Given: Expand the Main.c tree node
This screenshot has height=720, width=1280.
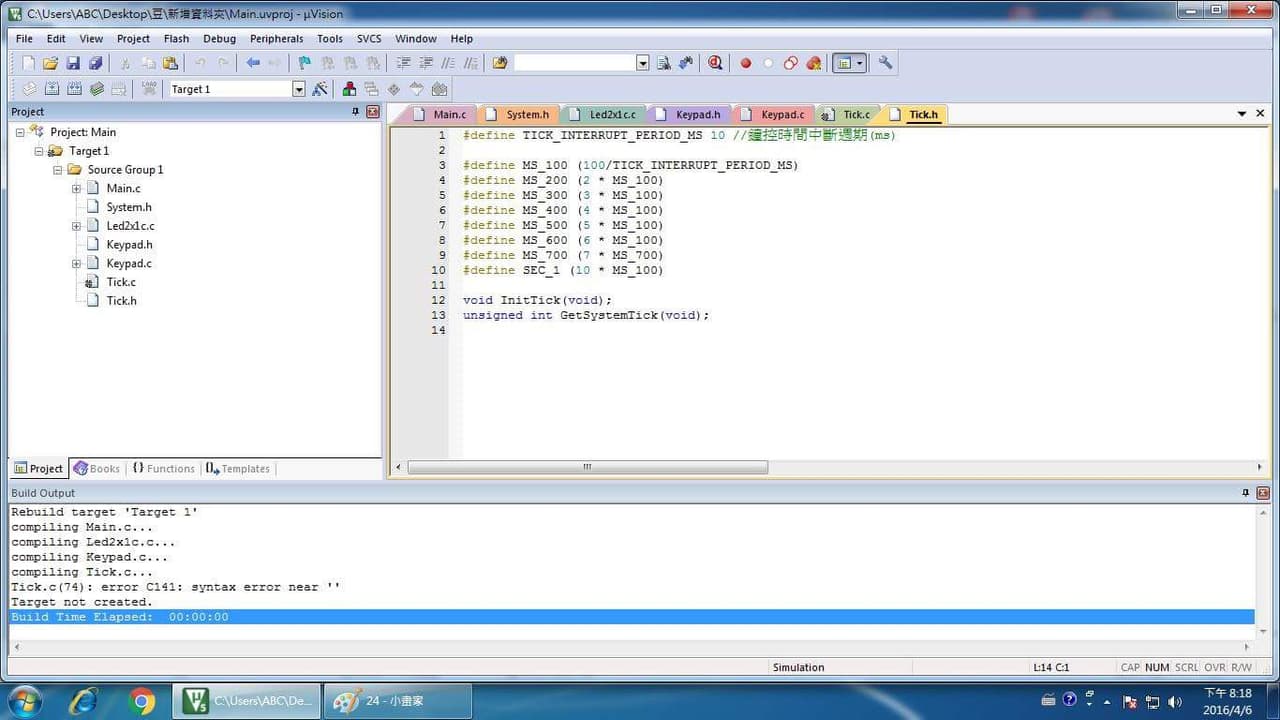Looking at the screenshot, I should click(76, 189).
